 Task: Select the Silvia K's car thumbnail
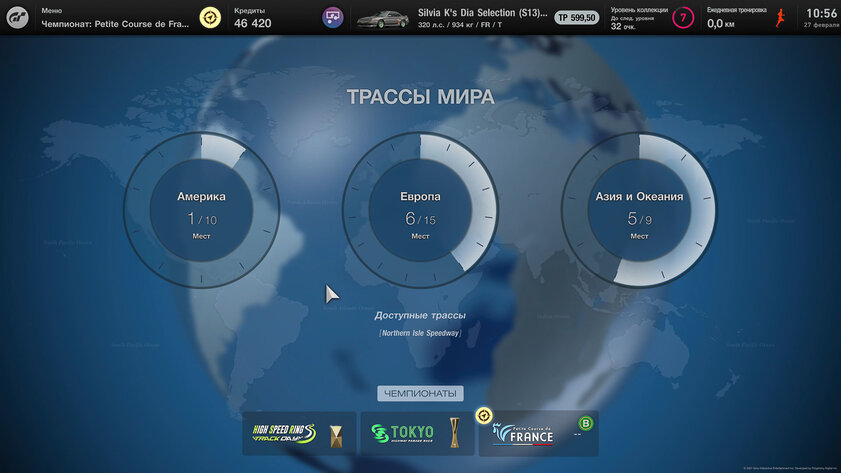pos(383,19)
